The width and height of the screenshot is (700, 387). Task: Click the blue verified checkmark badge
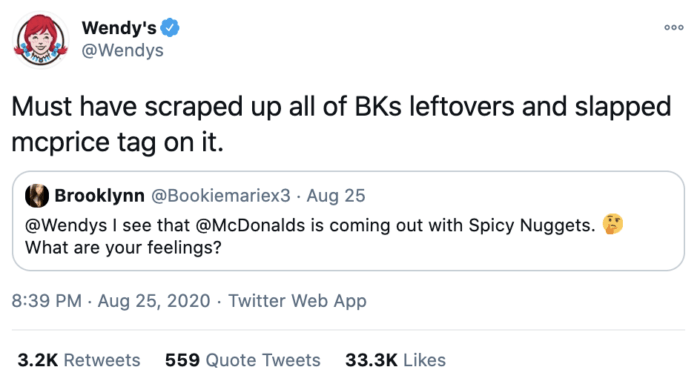click(170, 28)
